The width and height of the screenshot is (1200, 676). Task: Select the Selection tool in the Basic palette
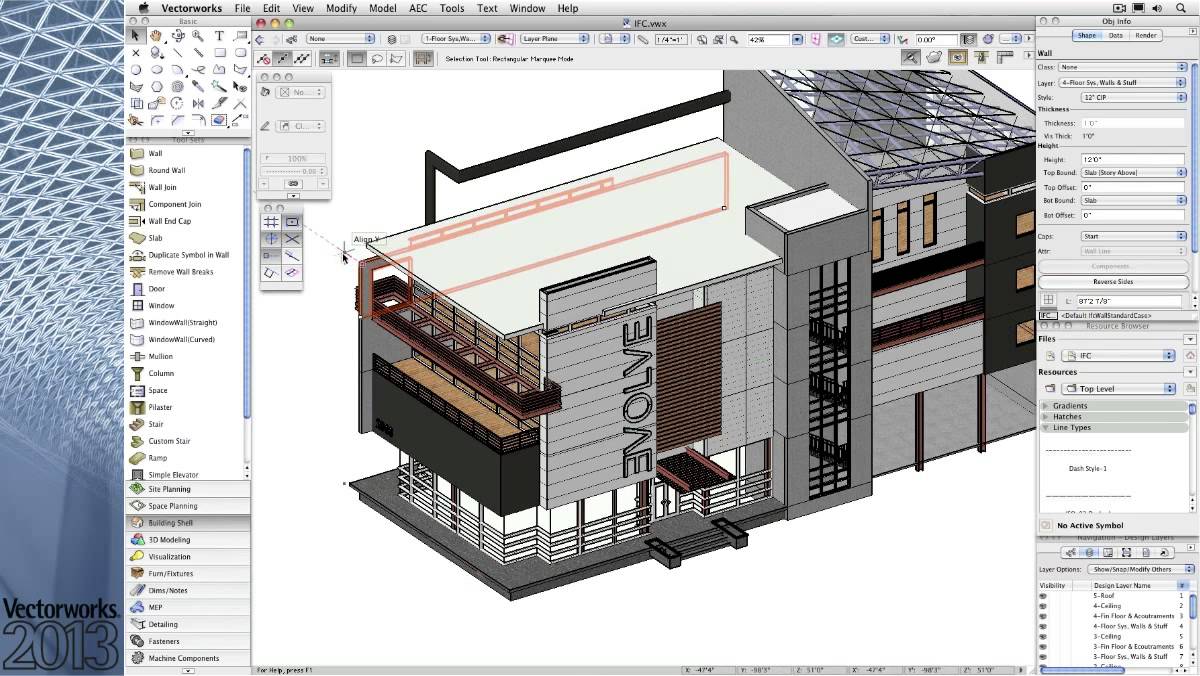pos(134,34)
